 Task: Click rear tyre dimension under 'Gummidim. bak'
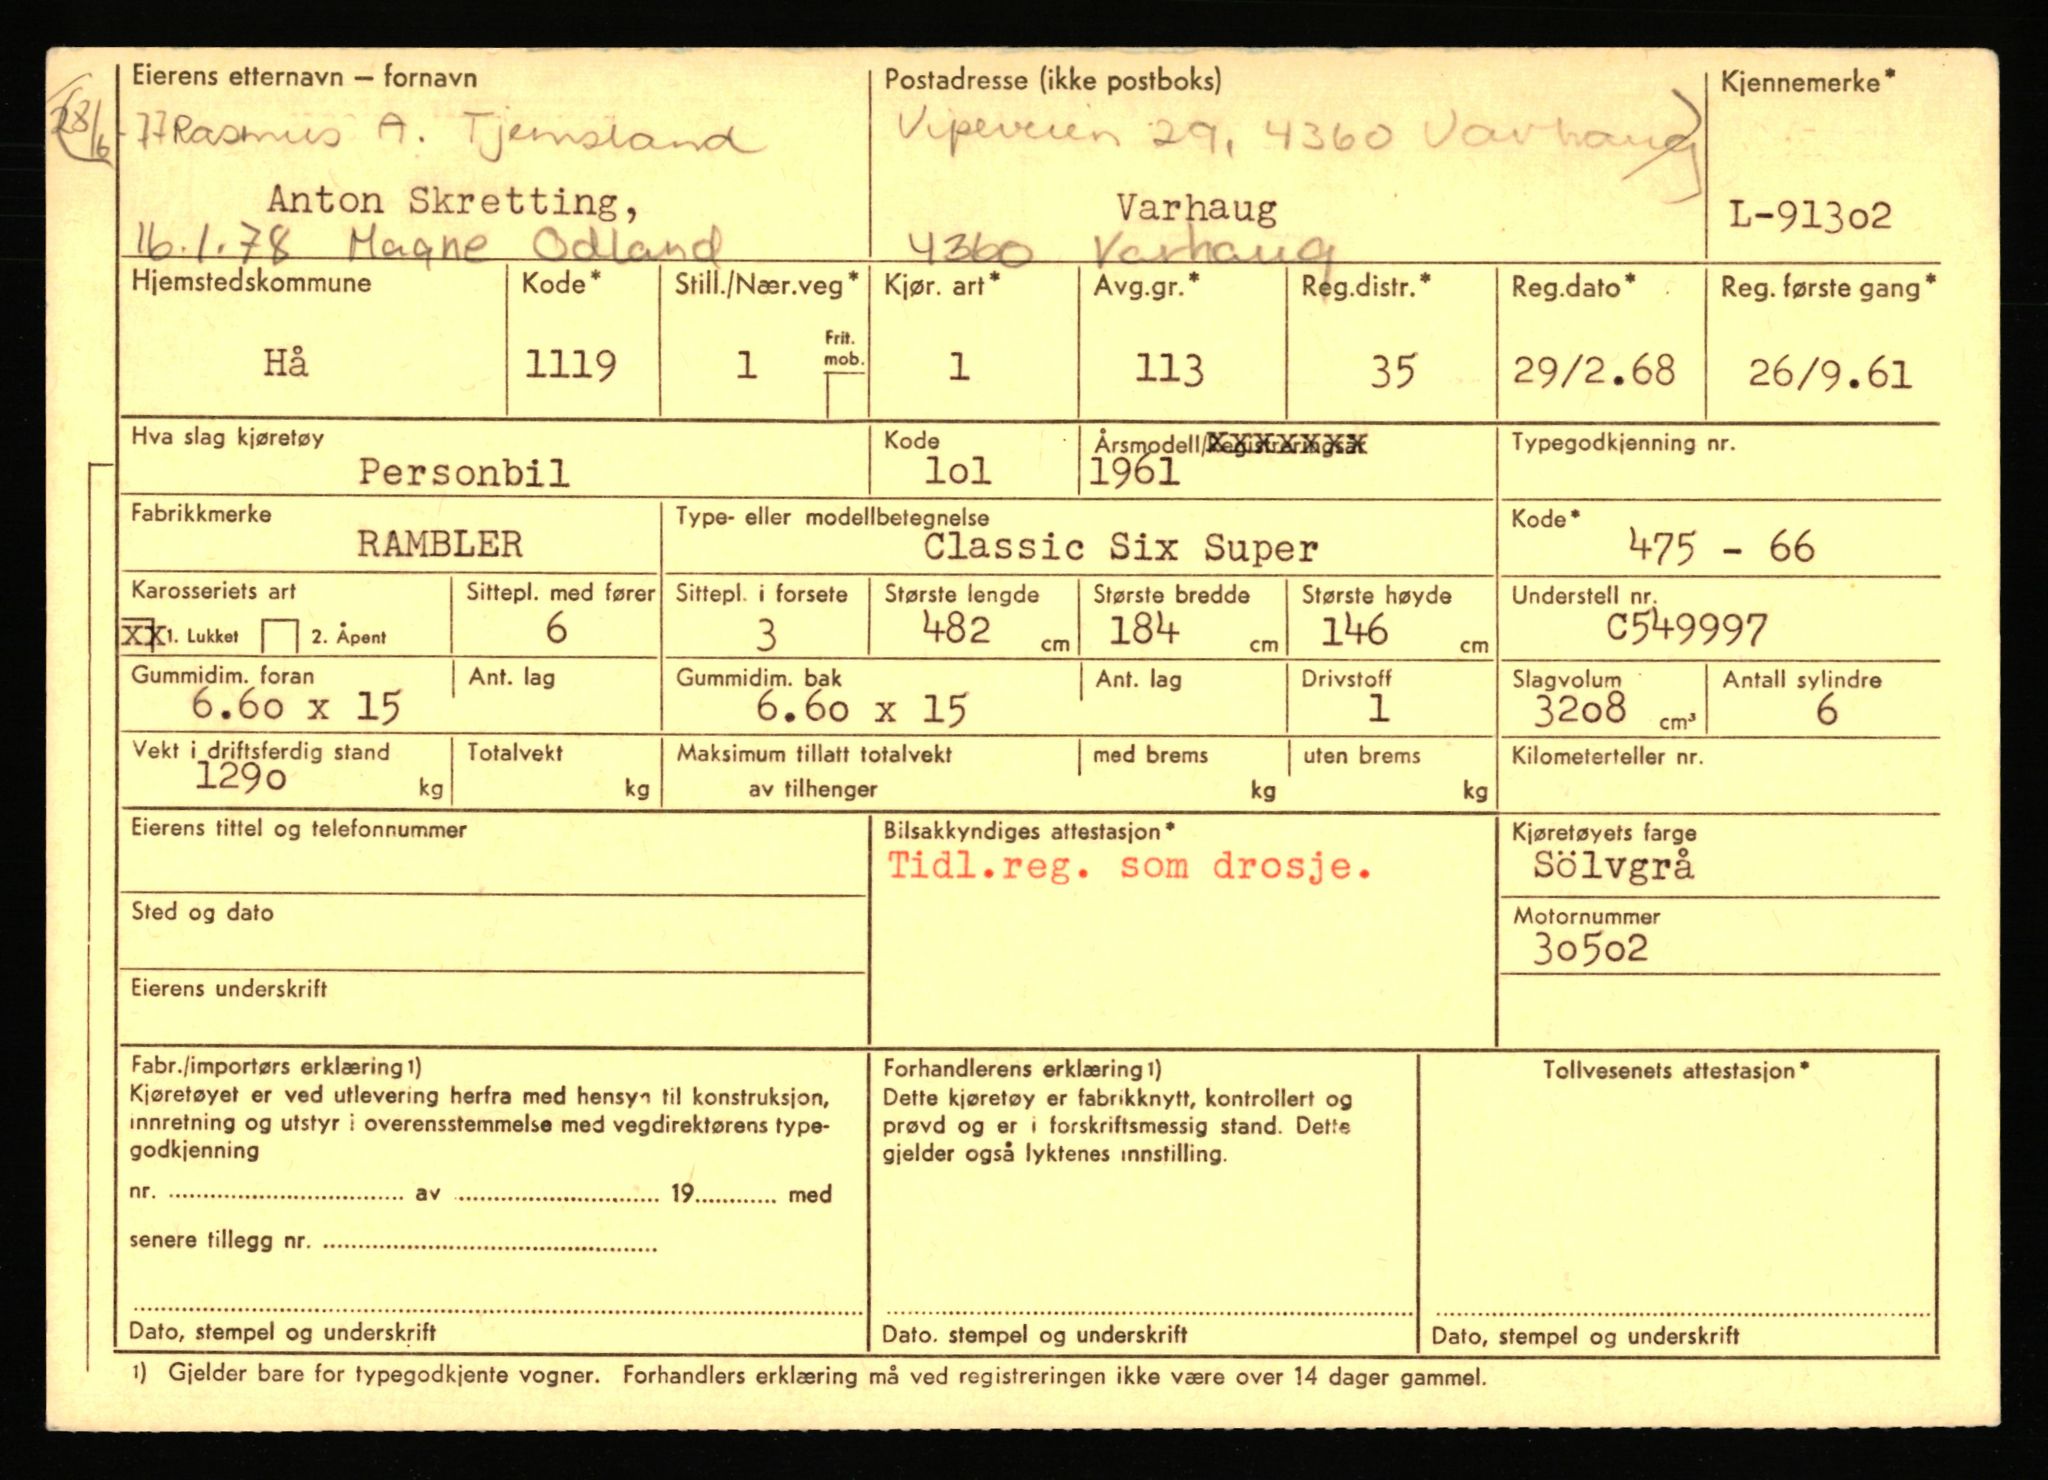[x=861, y=709]
